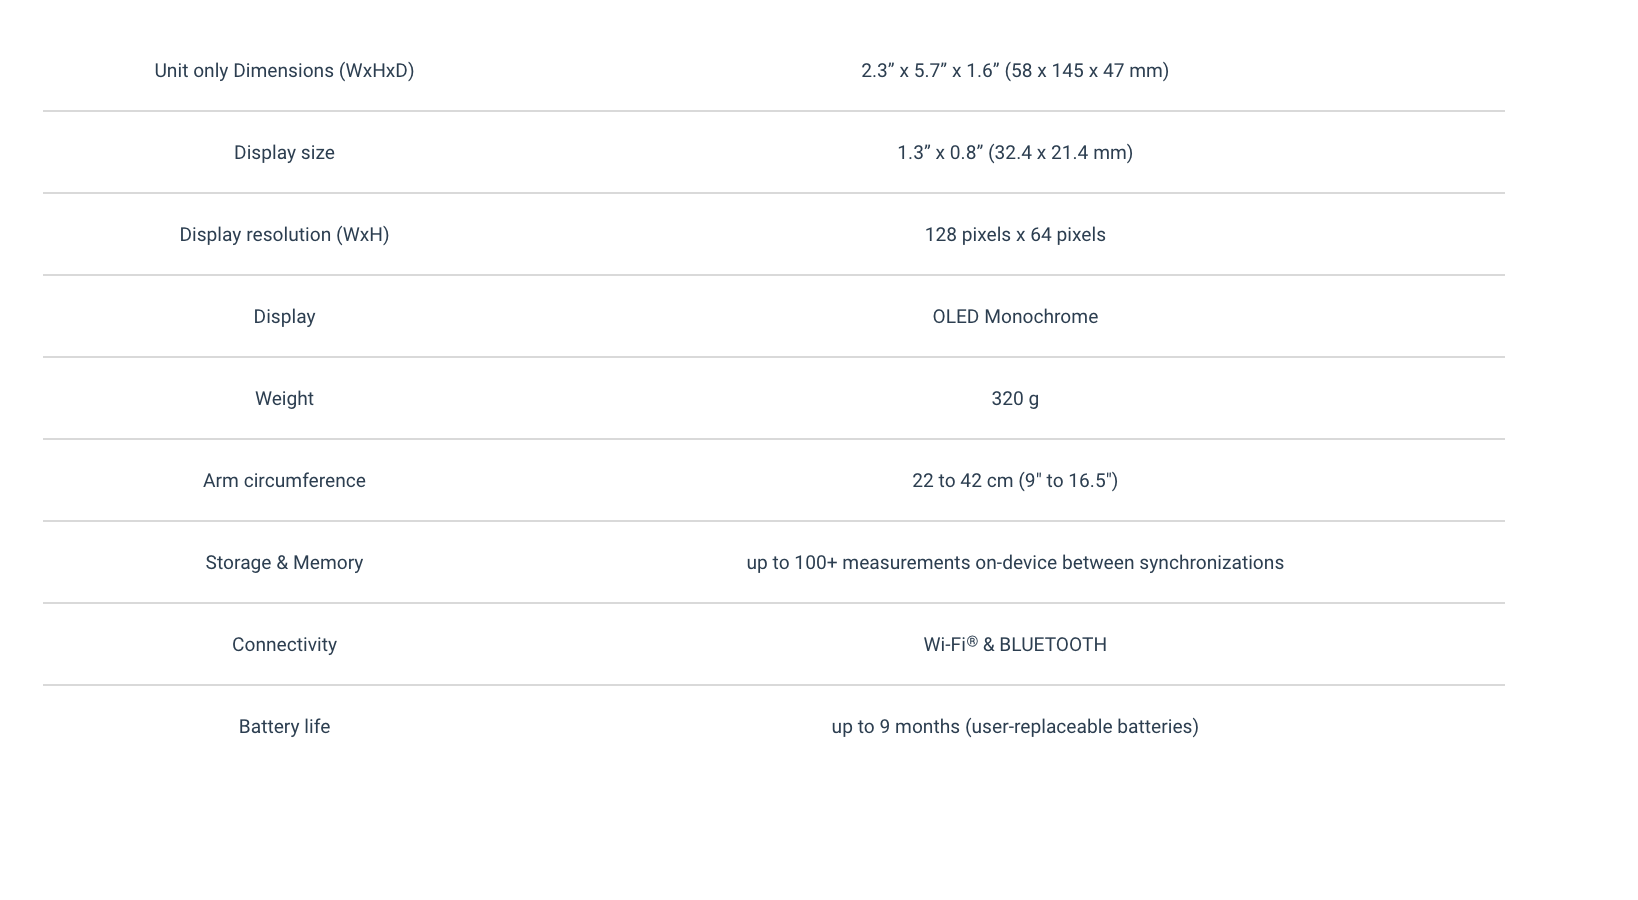Click the 'Display resolution (WxH)' label
The height and width of the screenshot is (900, 1638).
tap(284, 235)
